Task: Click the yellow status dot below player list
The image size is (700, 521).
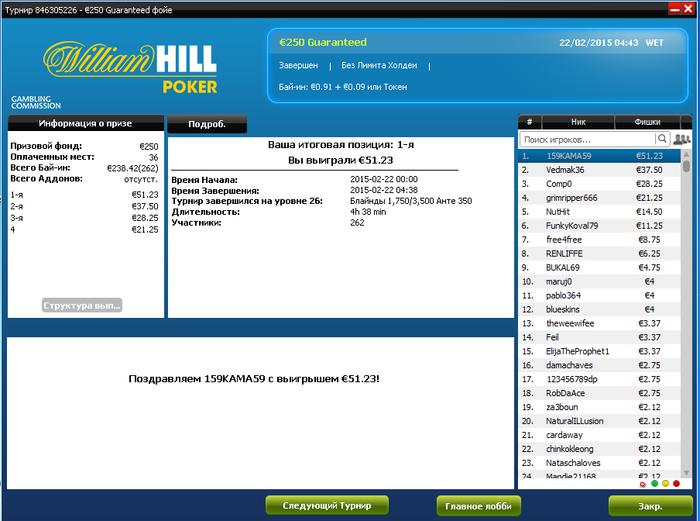Action: [665, 483]
